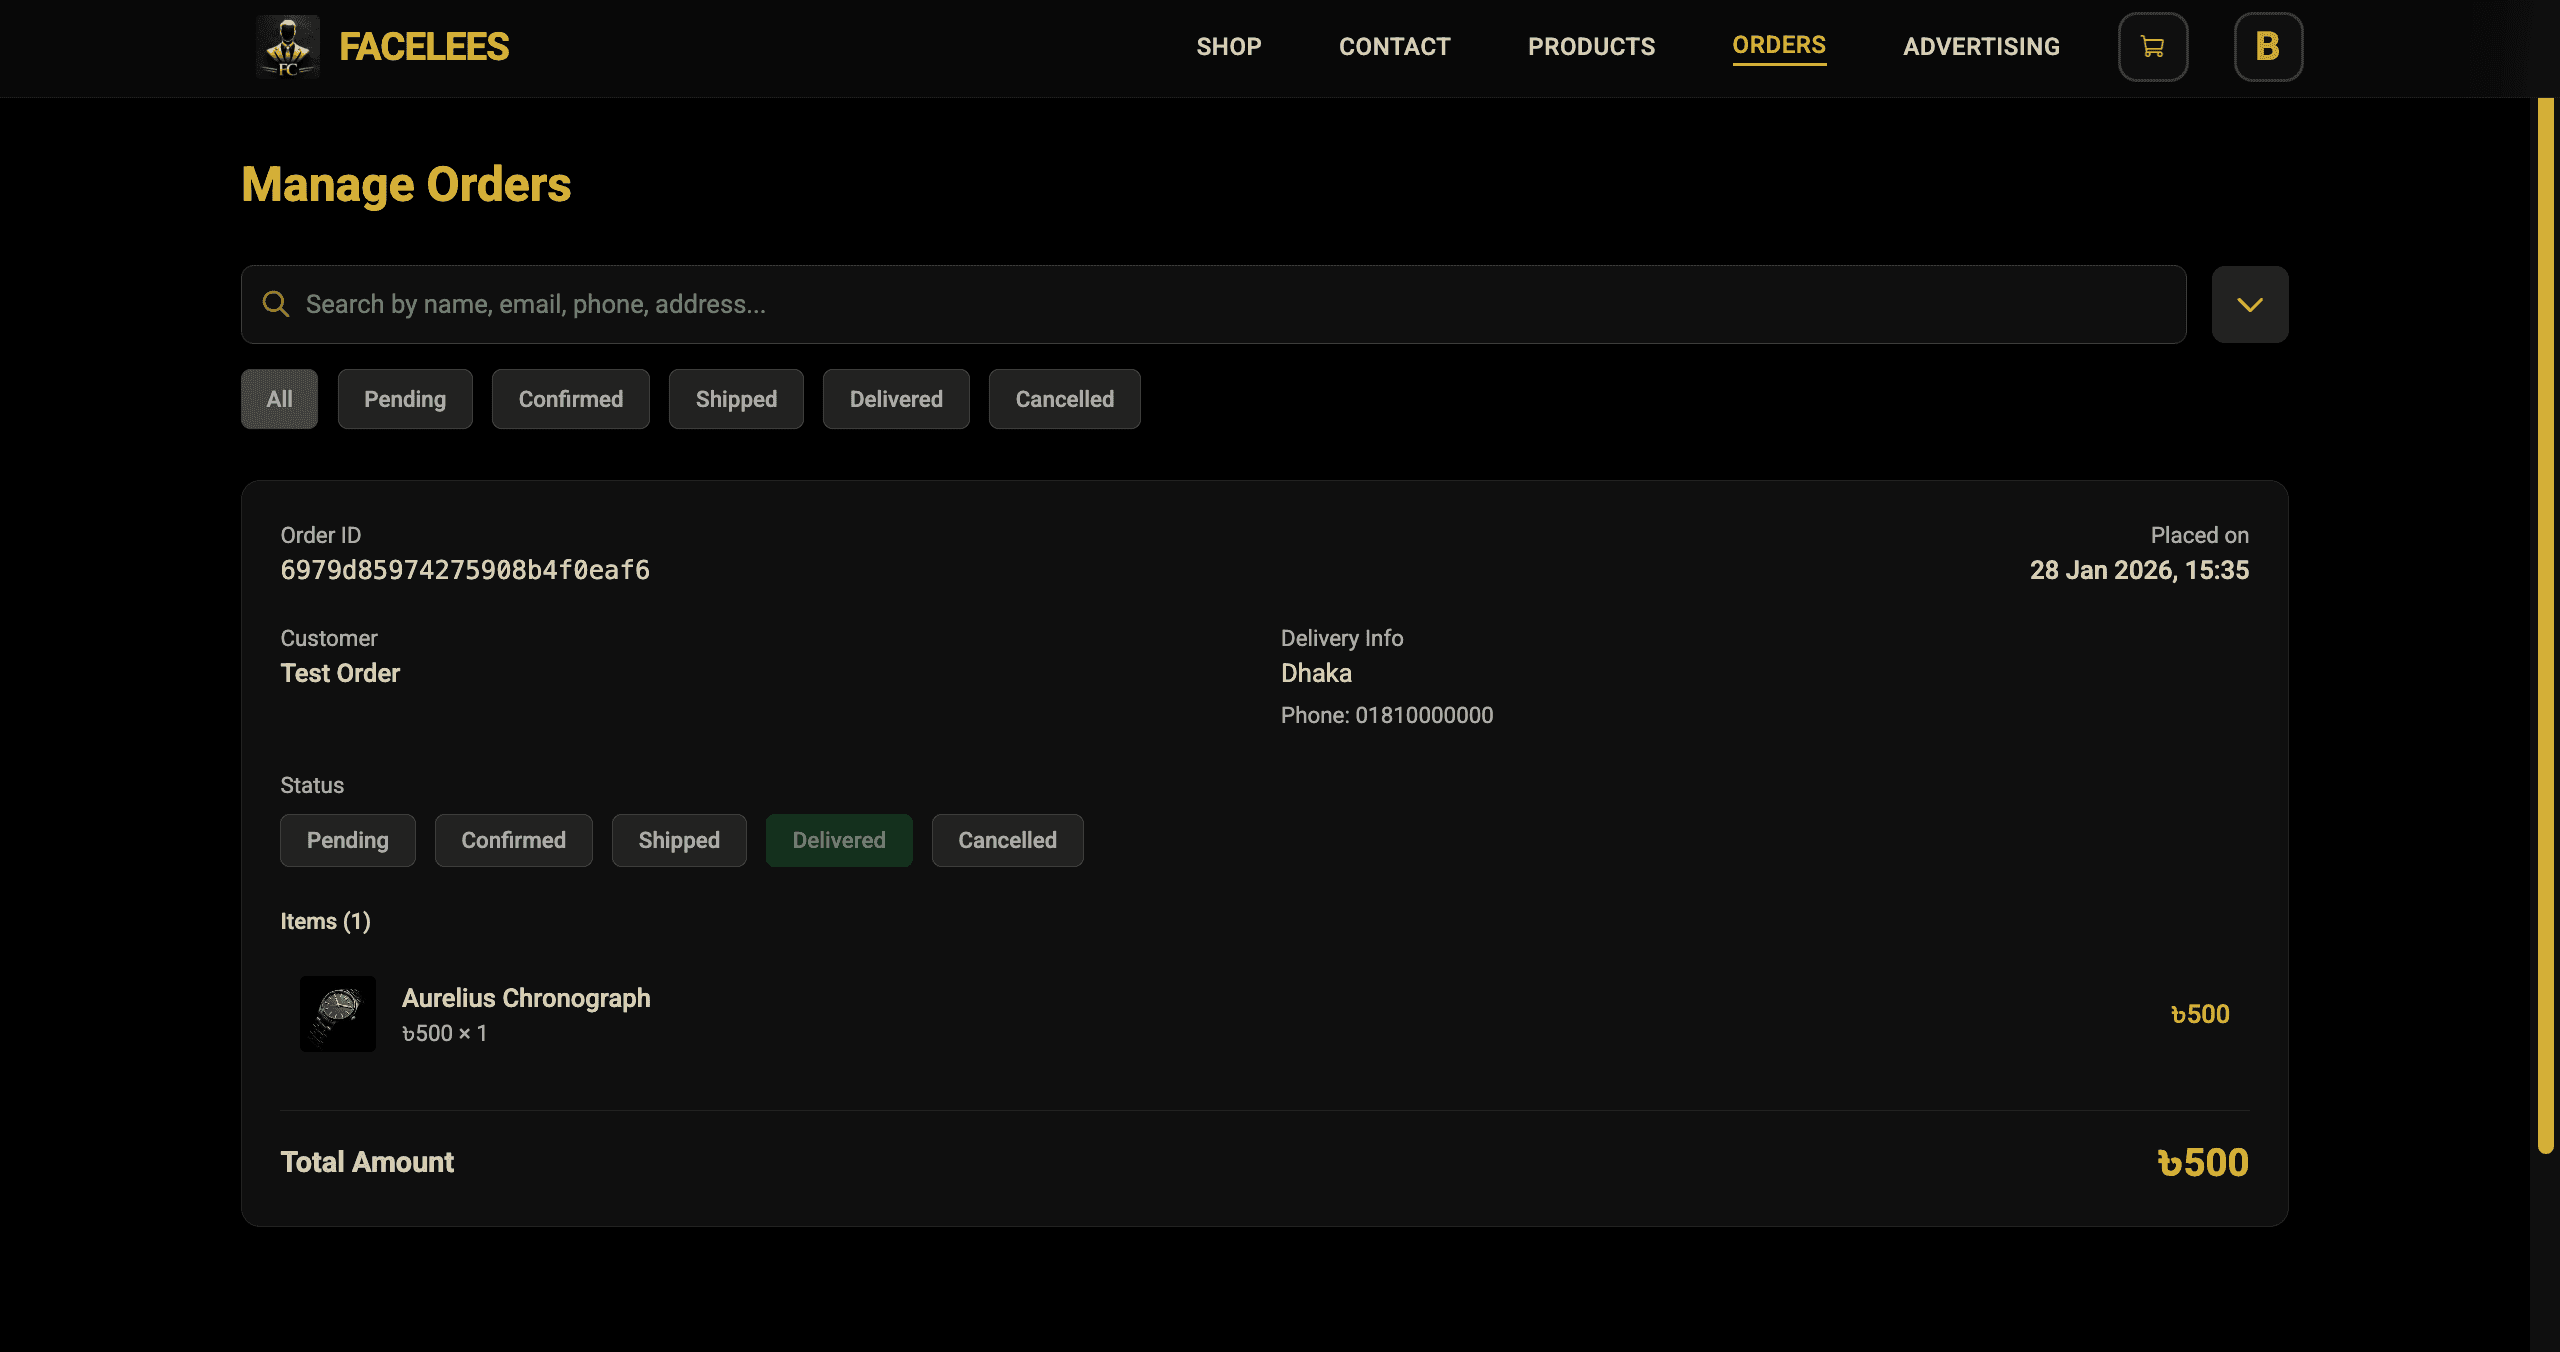Filter orders by Pending
The height and width of the screenshot is (1352, 2560).
pyautogui.click(x=405, y=398)
